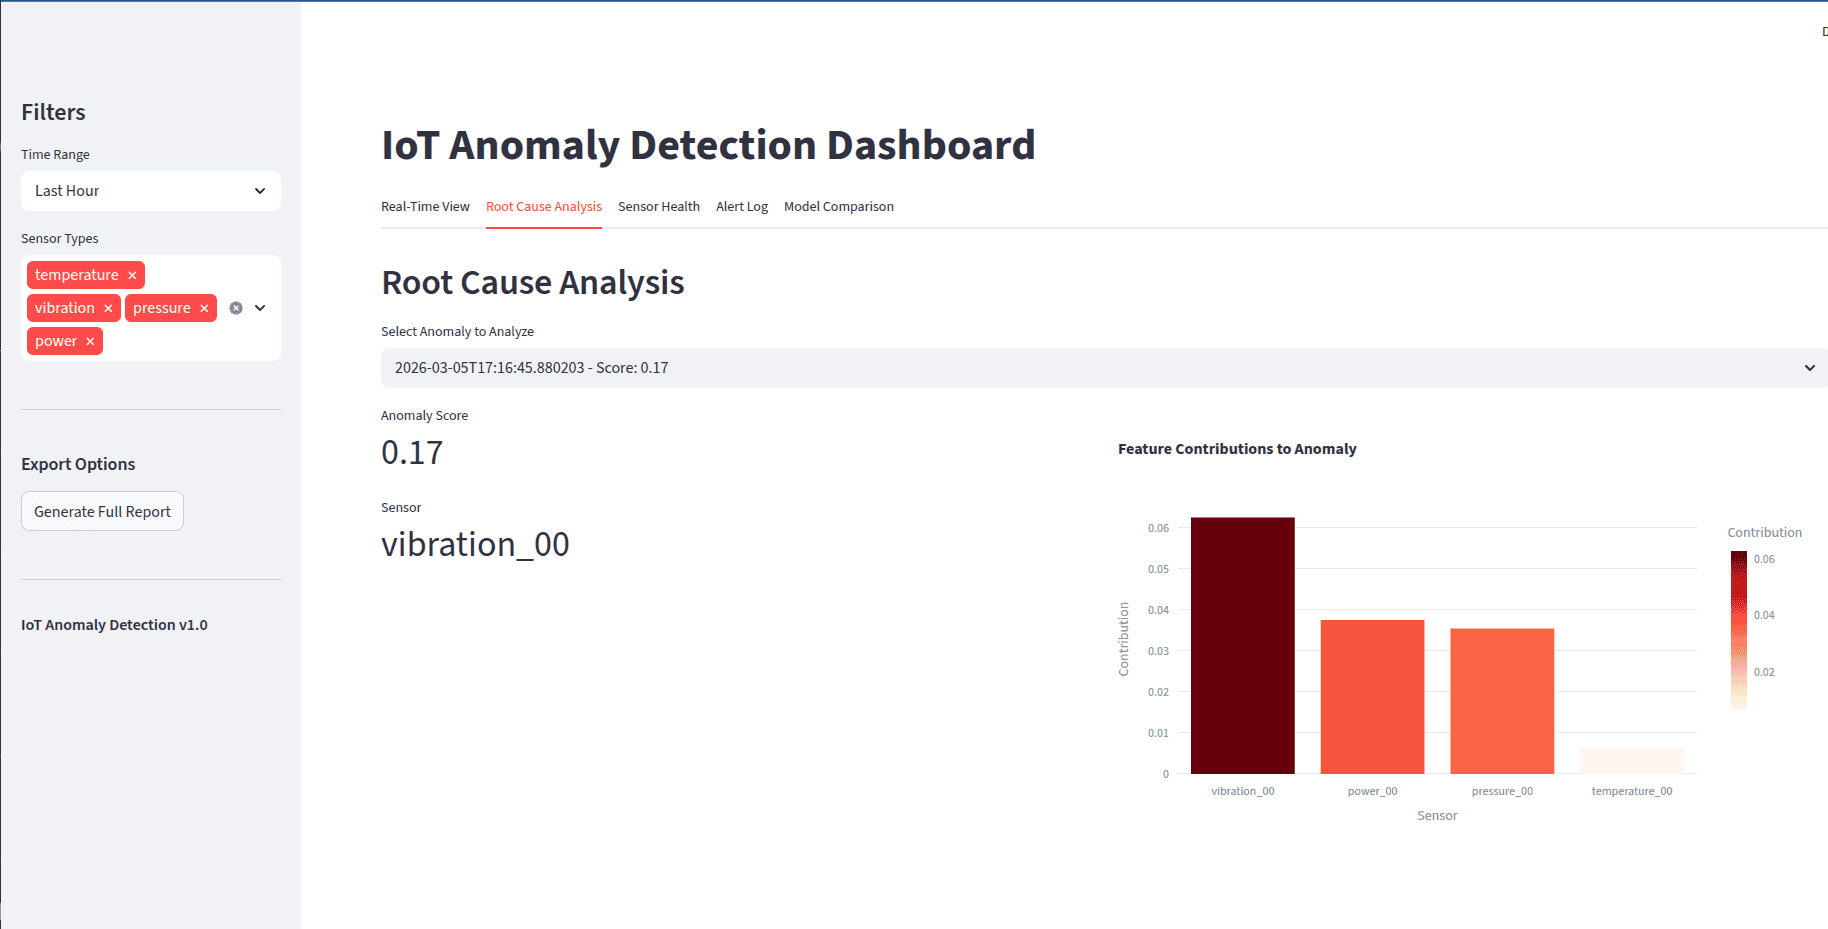Expand the Sensor Types dropdown chevron
Viewport: 1828px width, 929px height.
(260, 308)
